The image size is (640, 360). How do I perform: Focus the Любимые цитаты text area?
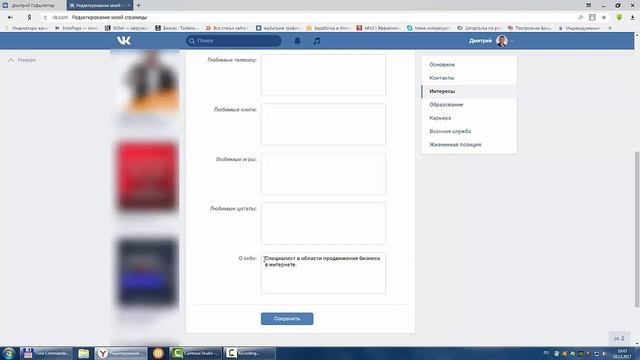(x=323, y=223)
